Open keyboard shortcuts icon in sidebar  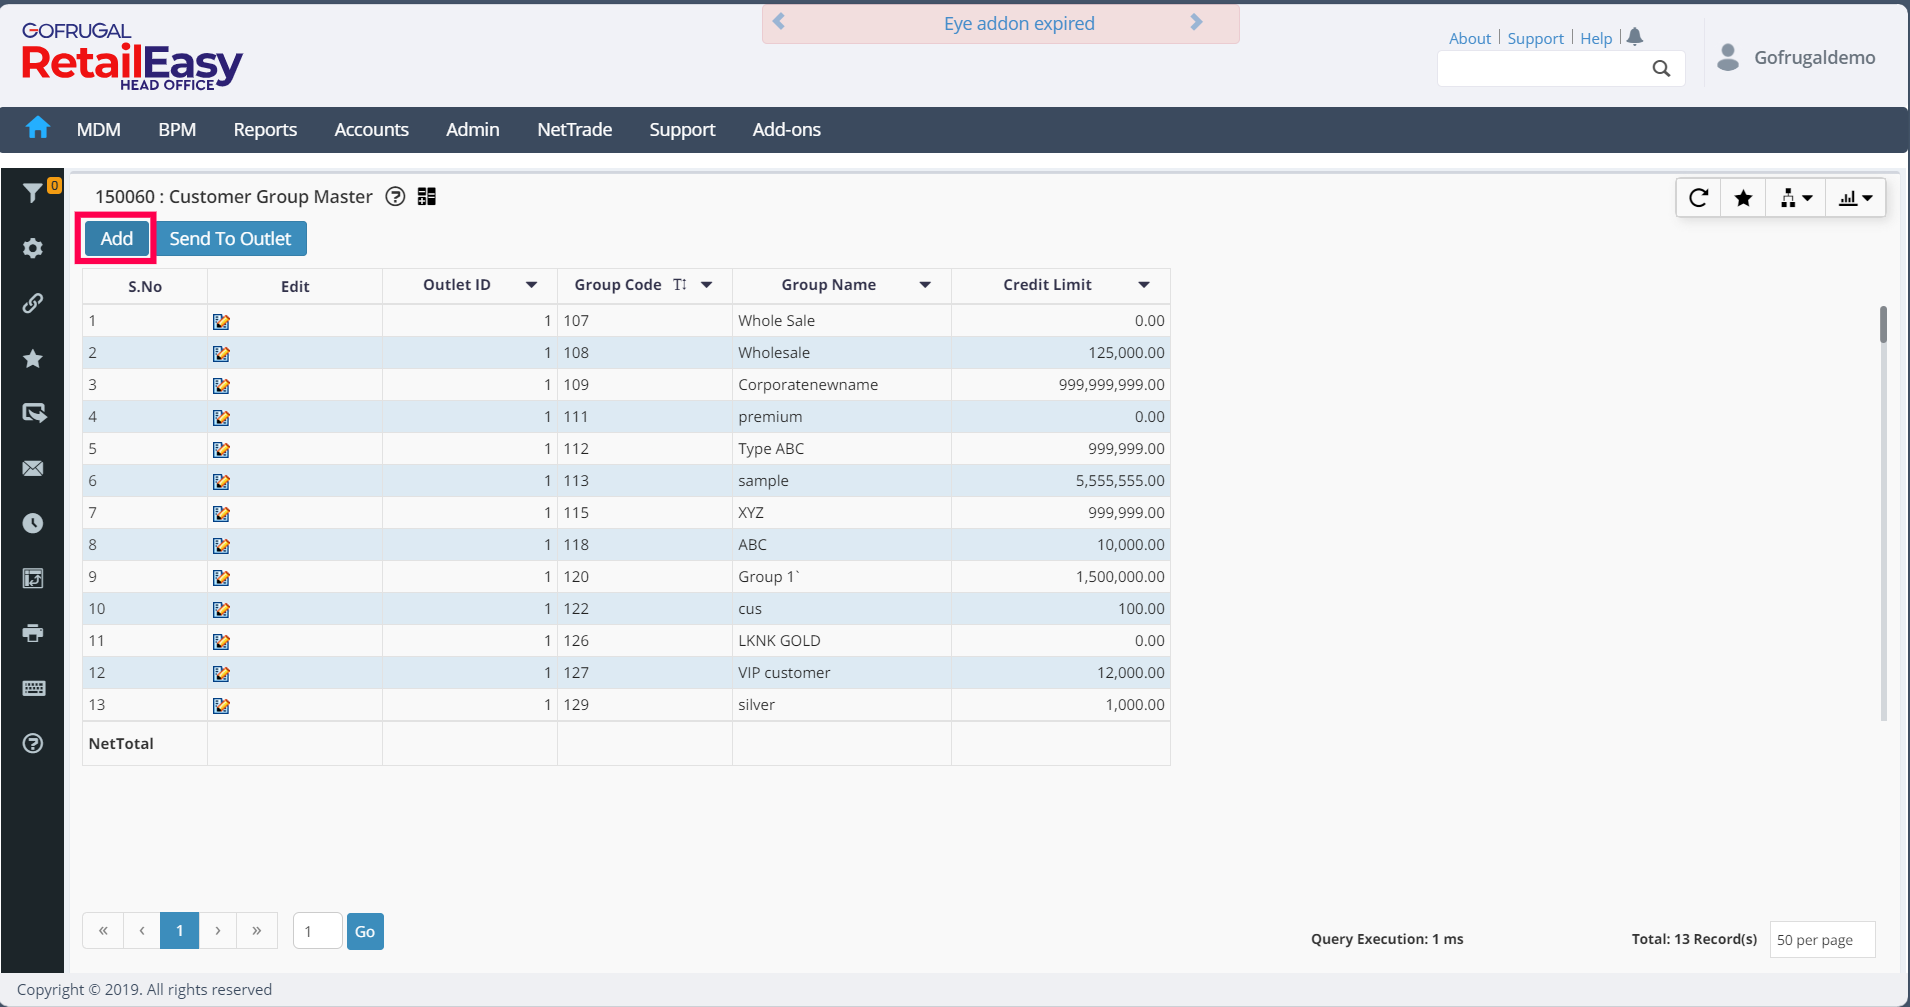pos(33,688)
